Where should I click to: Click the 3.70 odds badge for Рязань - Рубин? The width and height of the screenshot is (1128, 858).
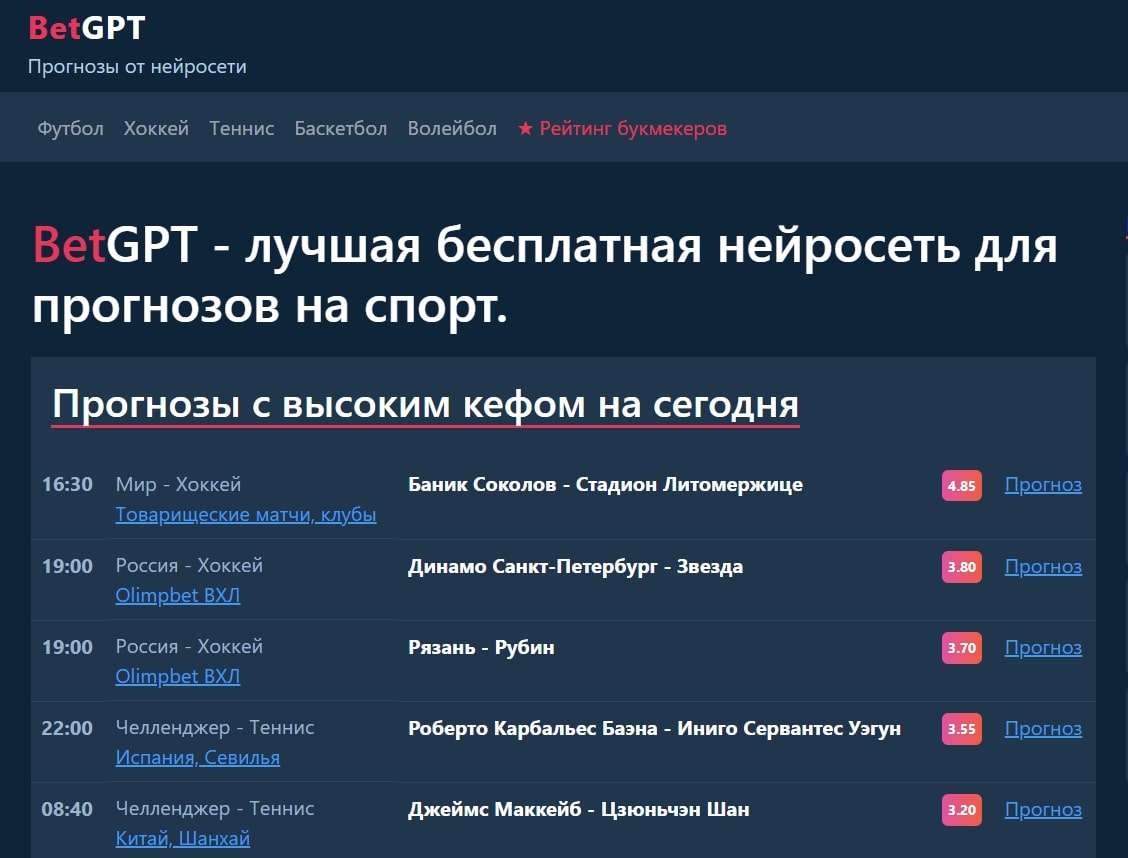tap(961, 648)
